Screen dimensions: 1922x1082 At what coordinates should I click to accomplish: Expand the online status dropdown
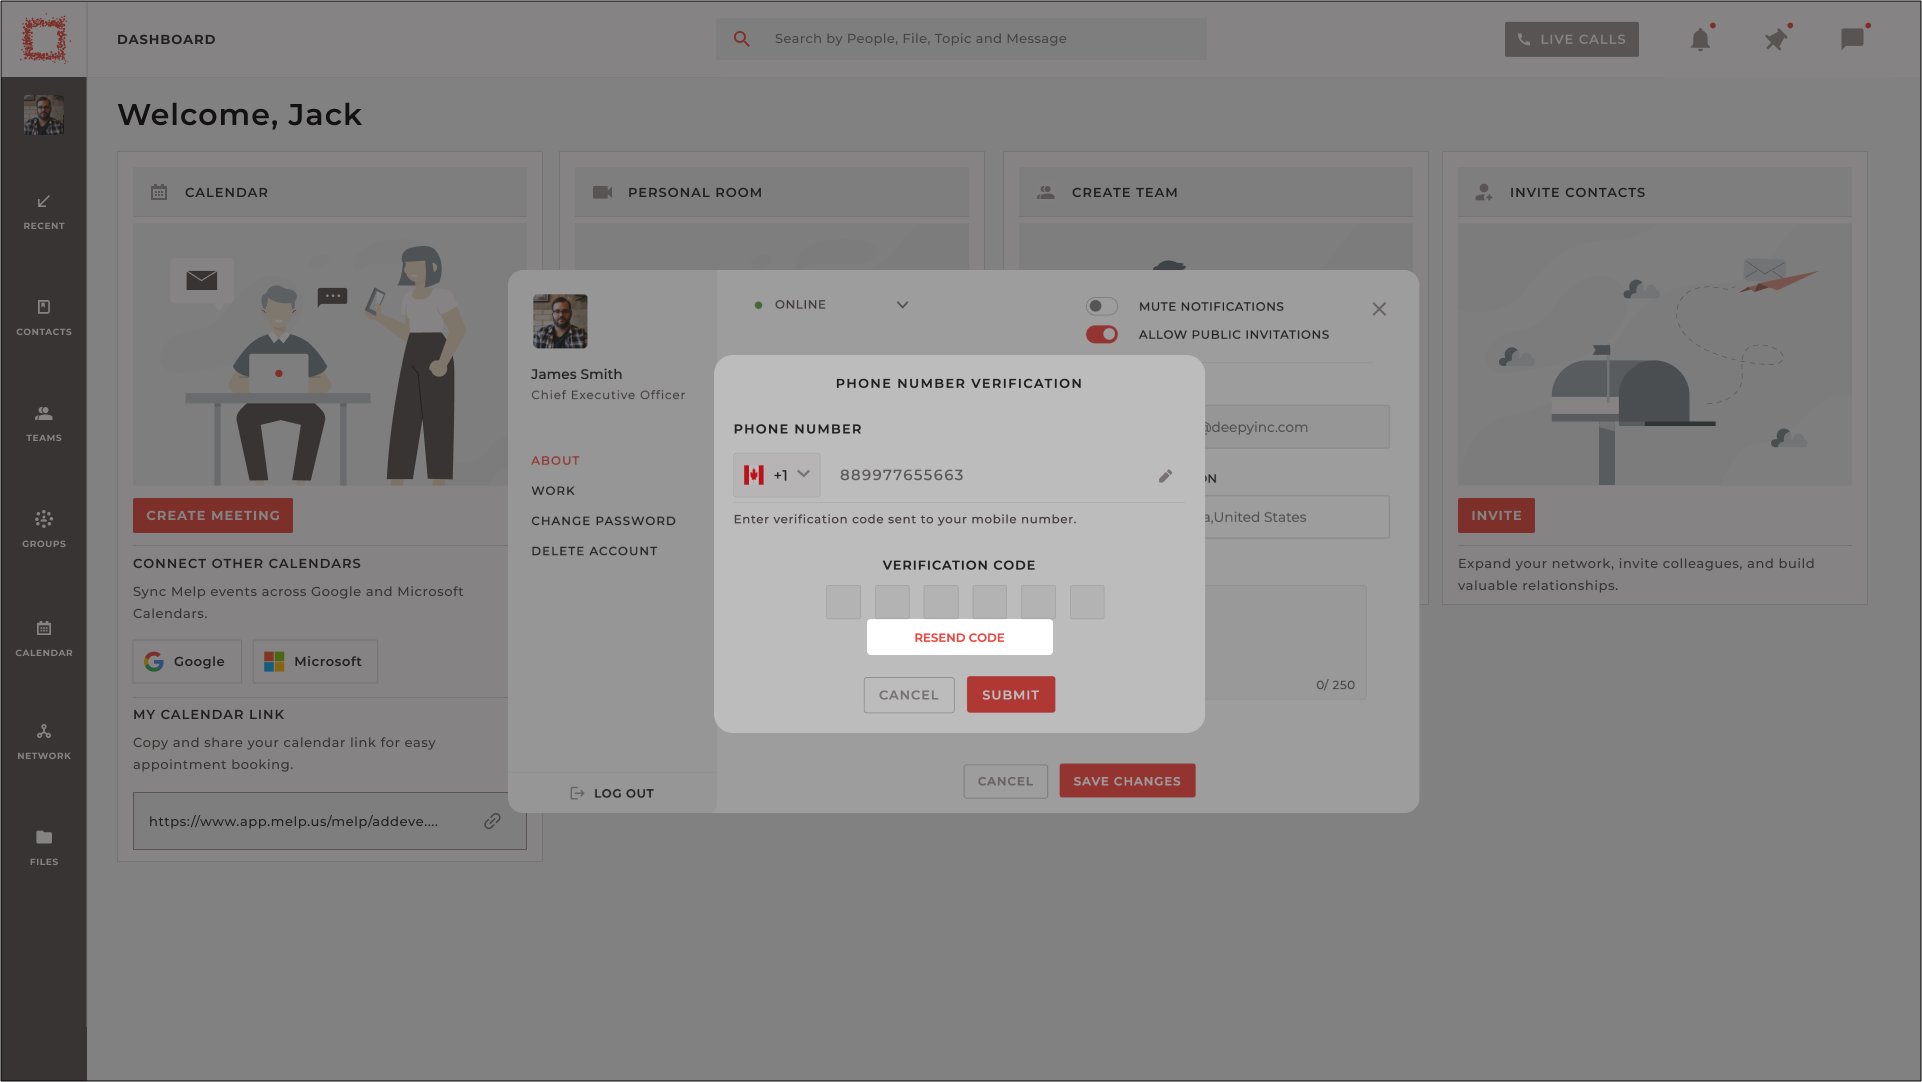point(903,305)
